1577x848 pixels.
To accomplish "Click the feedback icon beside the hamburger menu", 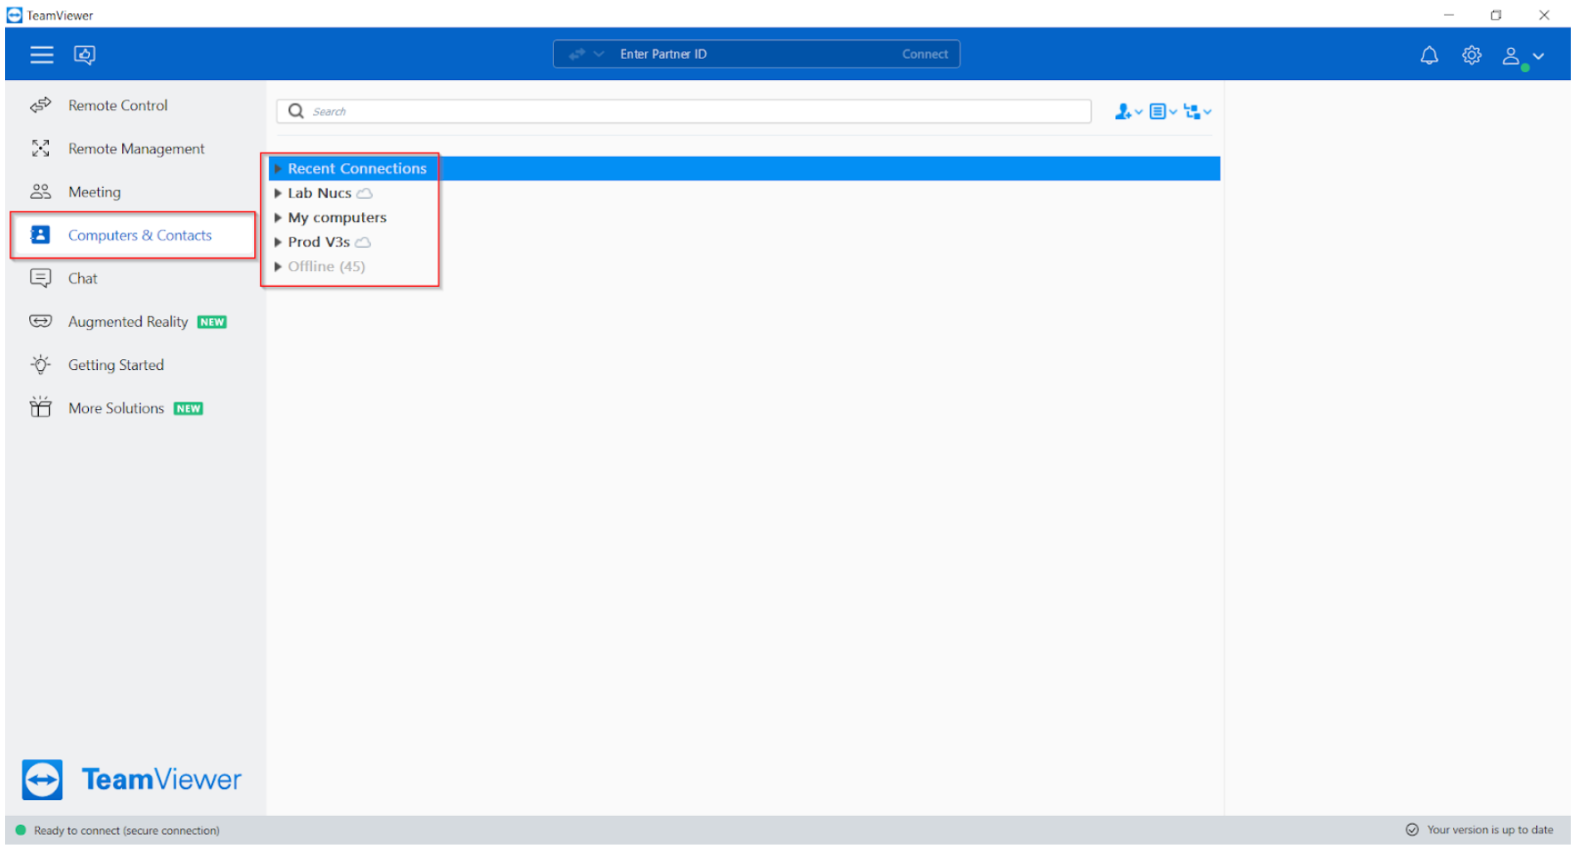I will [85, 55].
